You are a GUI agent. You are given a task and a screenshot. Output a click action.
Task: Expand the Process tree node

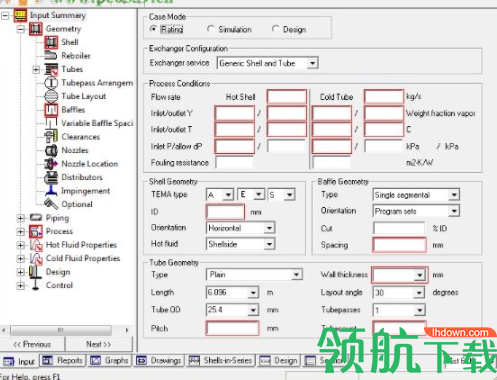point(21,232)
